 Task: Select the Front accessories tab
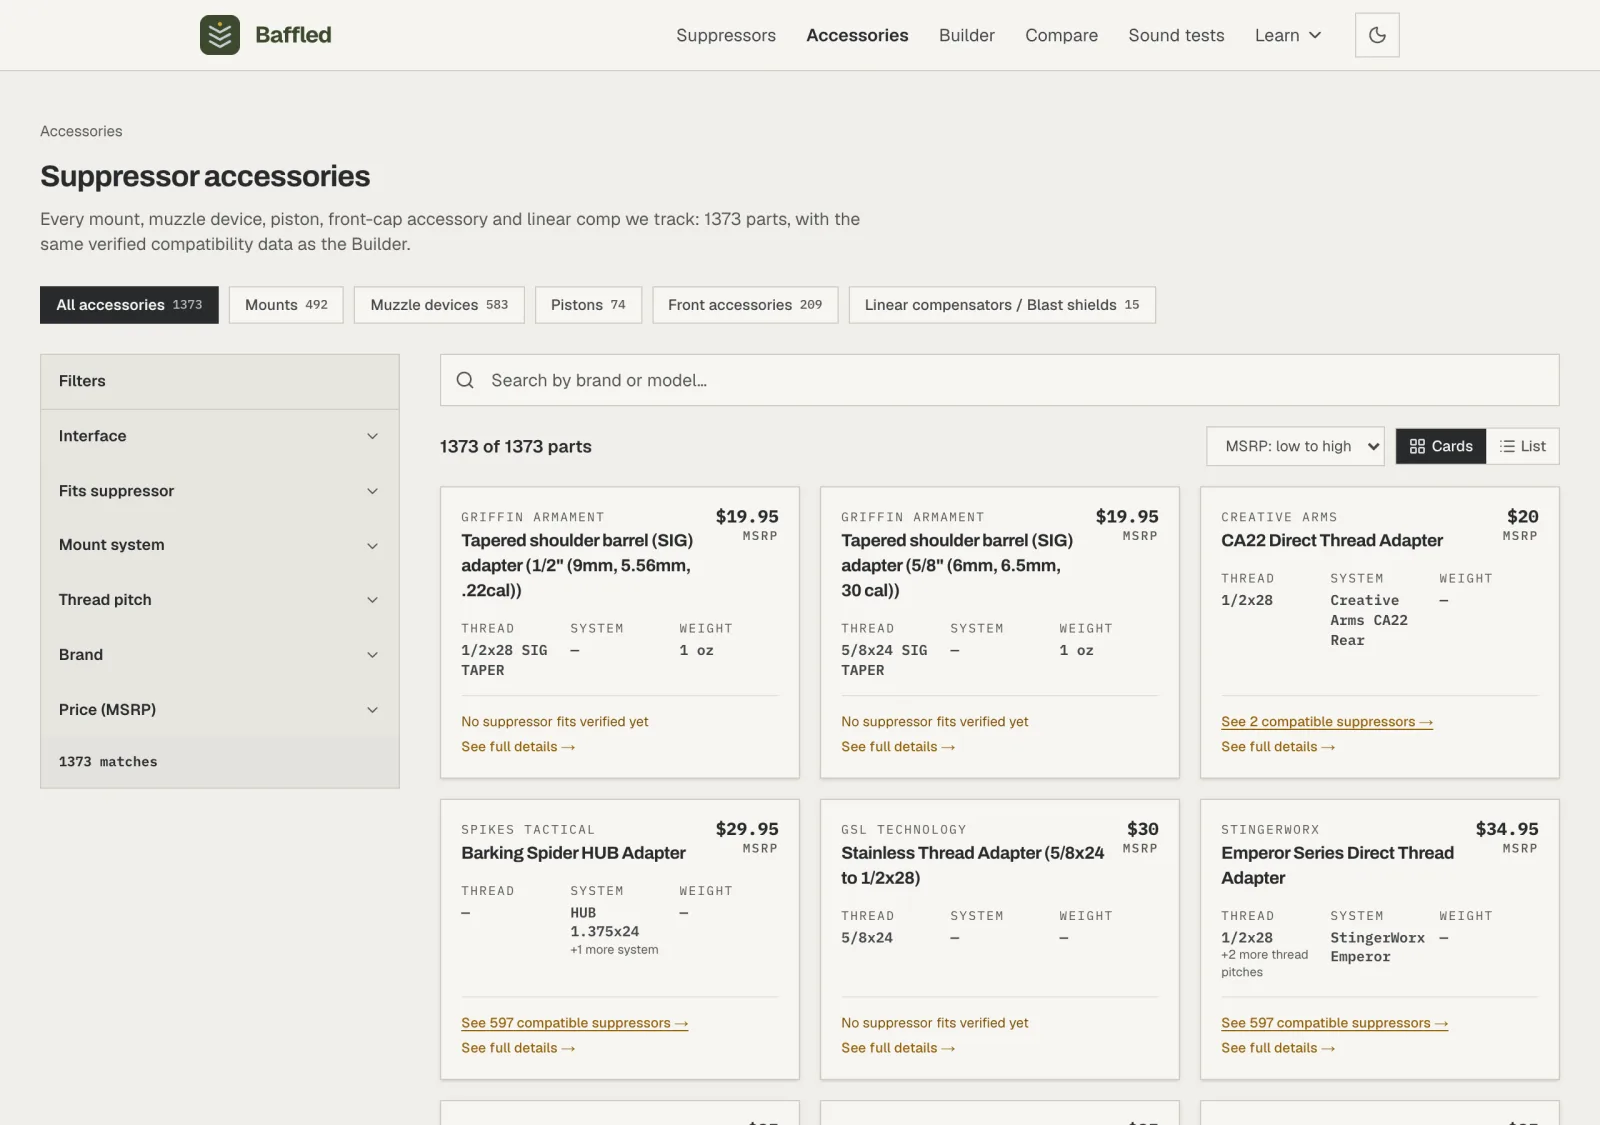point(745,305)
